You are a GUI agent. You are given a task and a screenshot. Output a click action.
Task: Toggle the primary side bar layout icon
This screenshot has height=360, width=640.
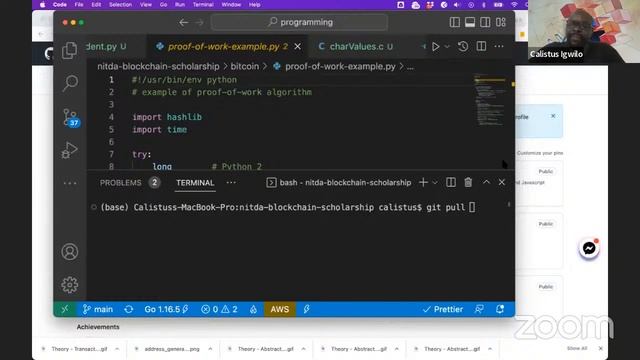coord(455,22)
